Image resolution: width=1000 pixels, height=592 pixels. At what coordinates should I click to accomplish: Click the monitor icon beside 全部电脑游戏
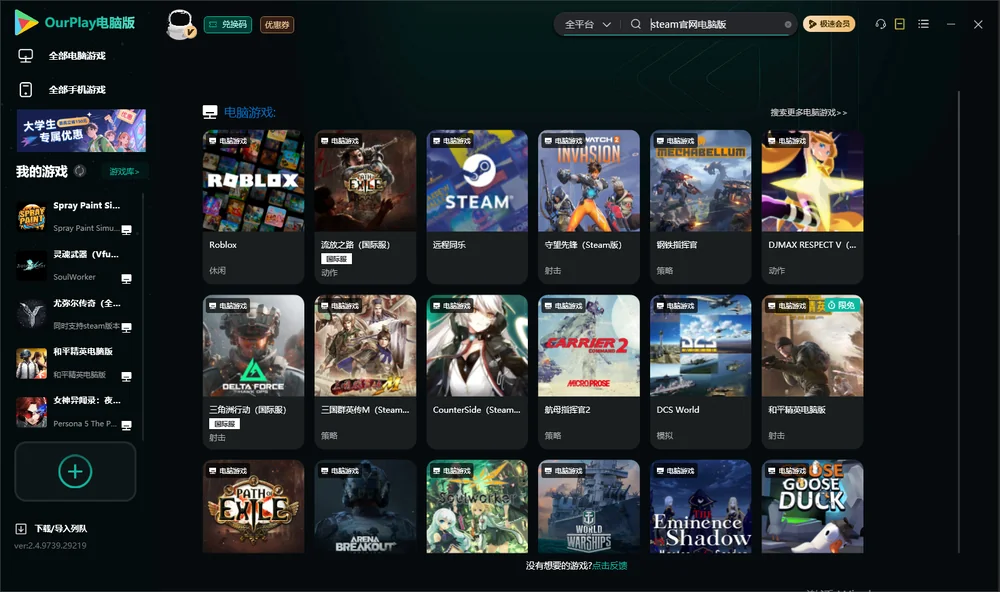[x=26, y=56]
